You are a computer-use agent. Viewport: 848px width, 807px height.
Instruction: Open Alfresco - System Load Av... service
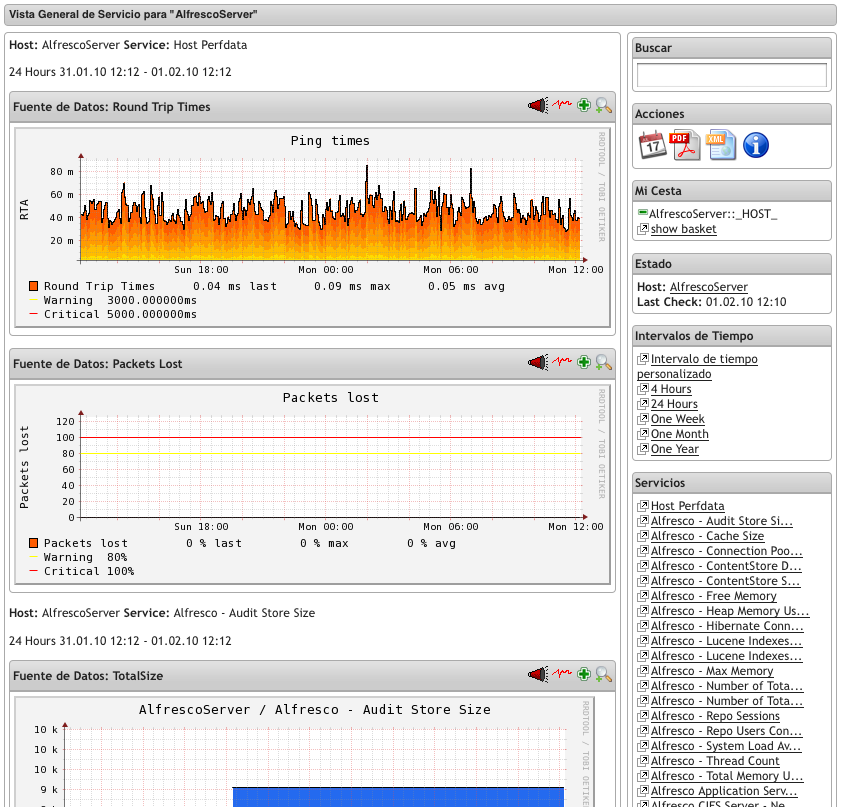coord(726,746)
